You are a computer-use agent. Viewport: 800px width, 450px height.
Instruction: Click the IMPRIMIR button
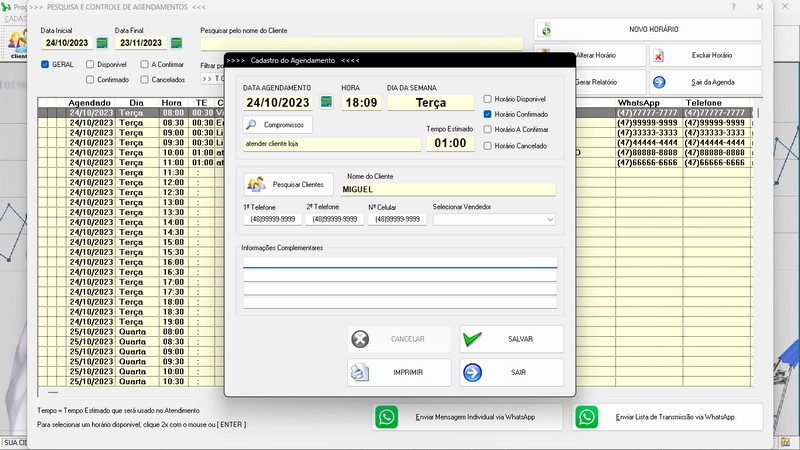[399, 372]
